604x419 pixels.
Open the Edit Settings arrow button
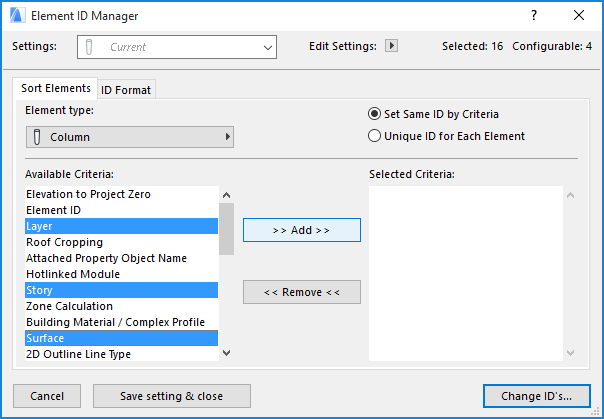tap(392, 46)
